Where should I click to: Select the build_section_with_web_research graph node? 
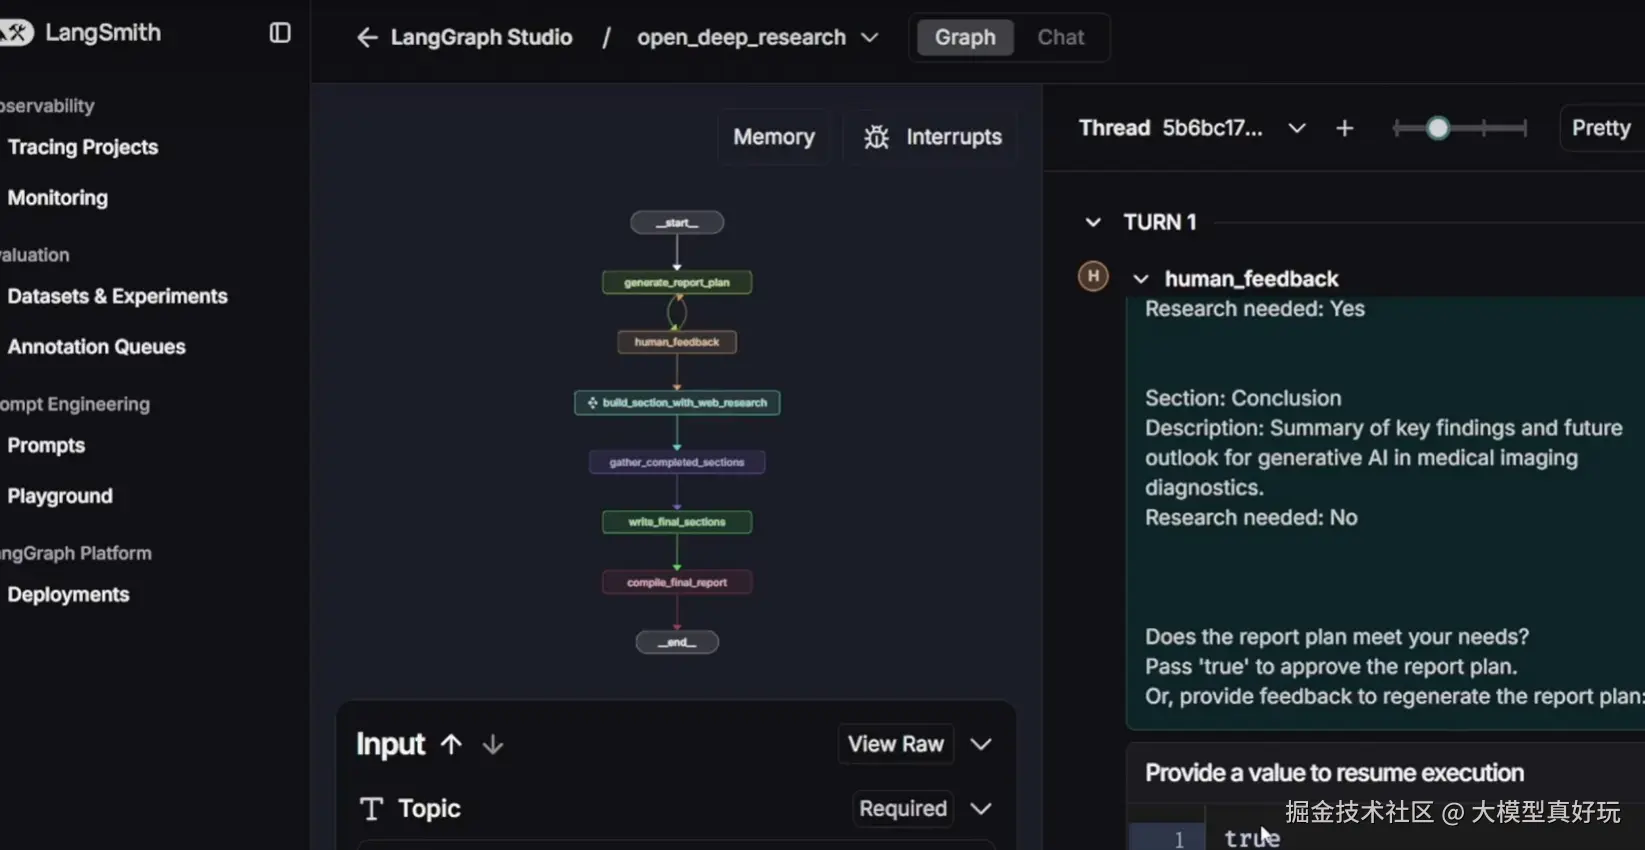coord(677,402)
